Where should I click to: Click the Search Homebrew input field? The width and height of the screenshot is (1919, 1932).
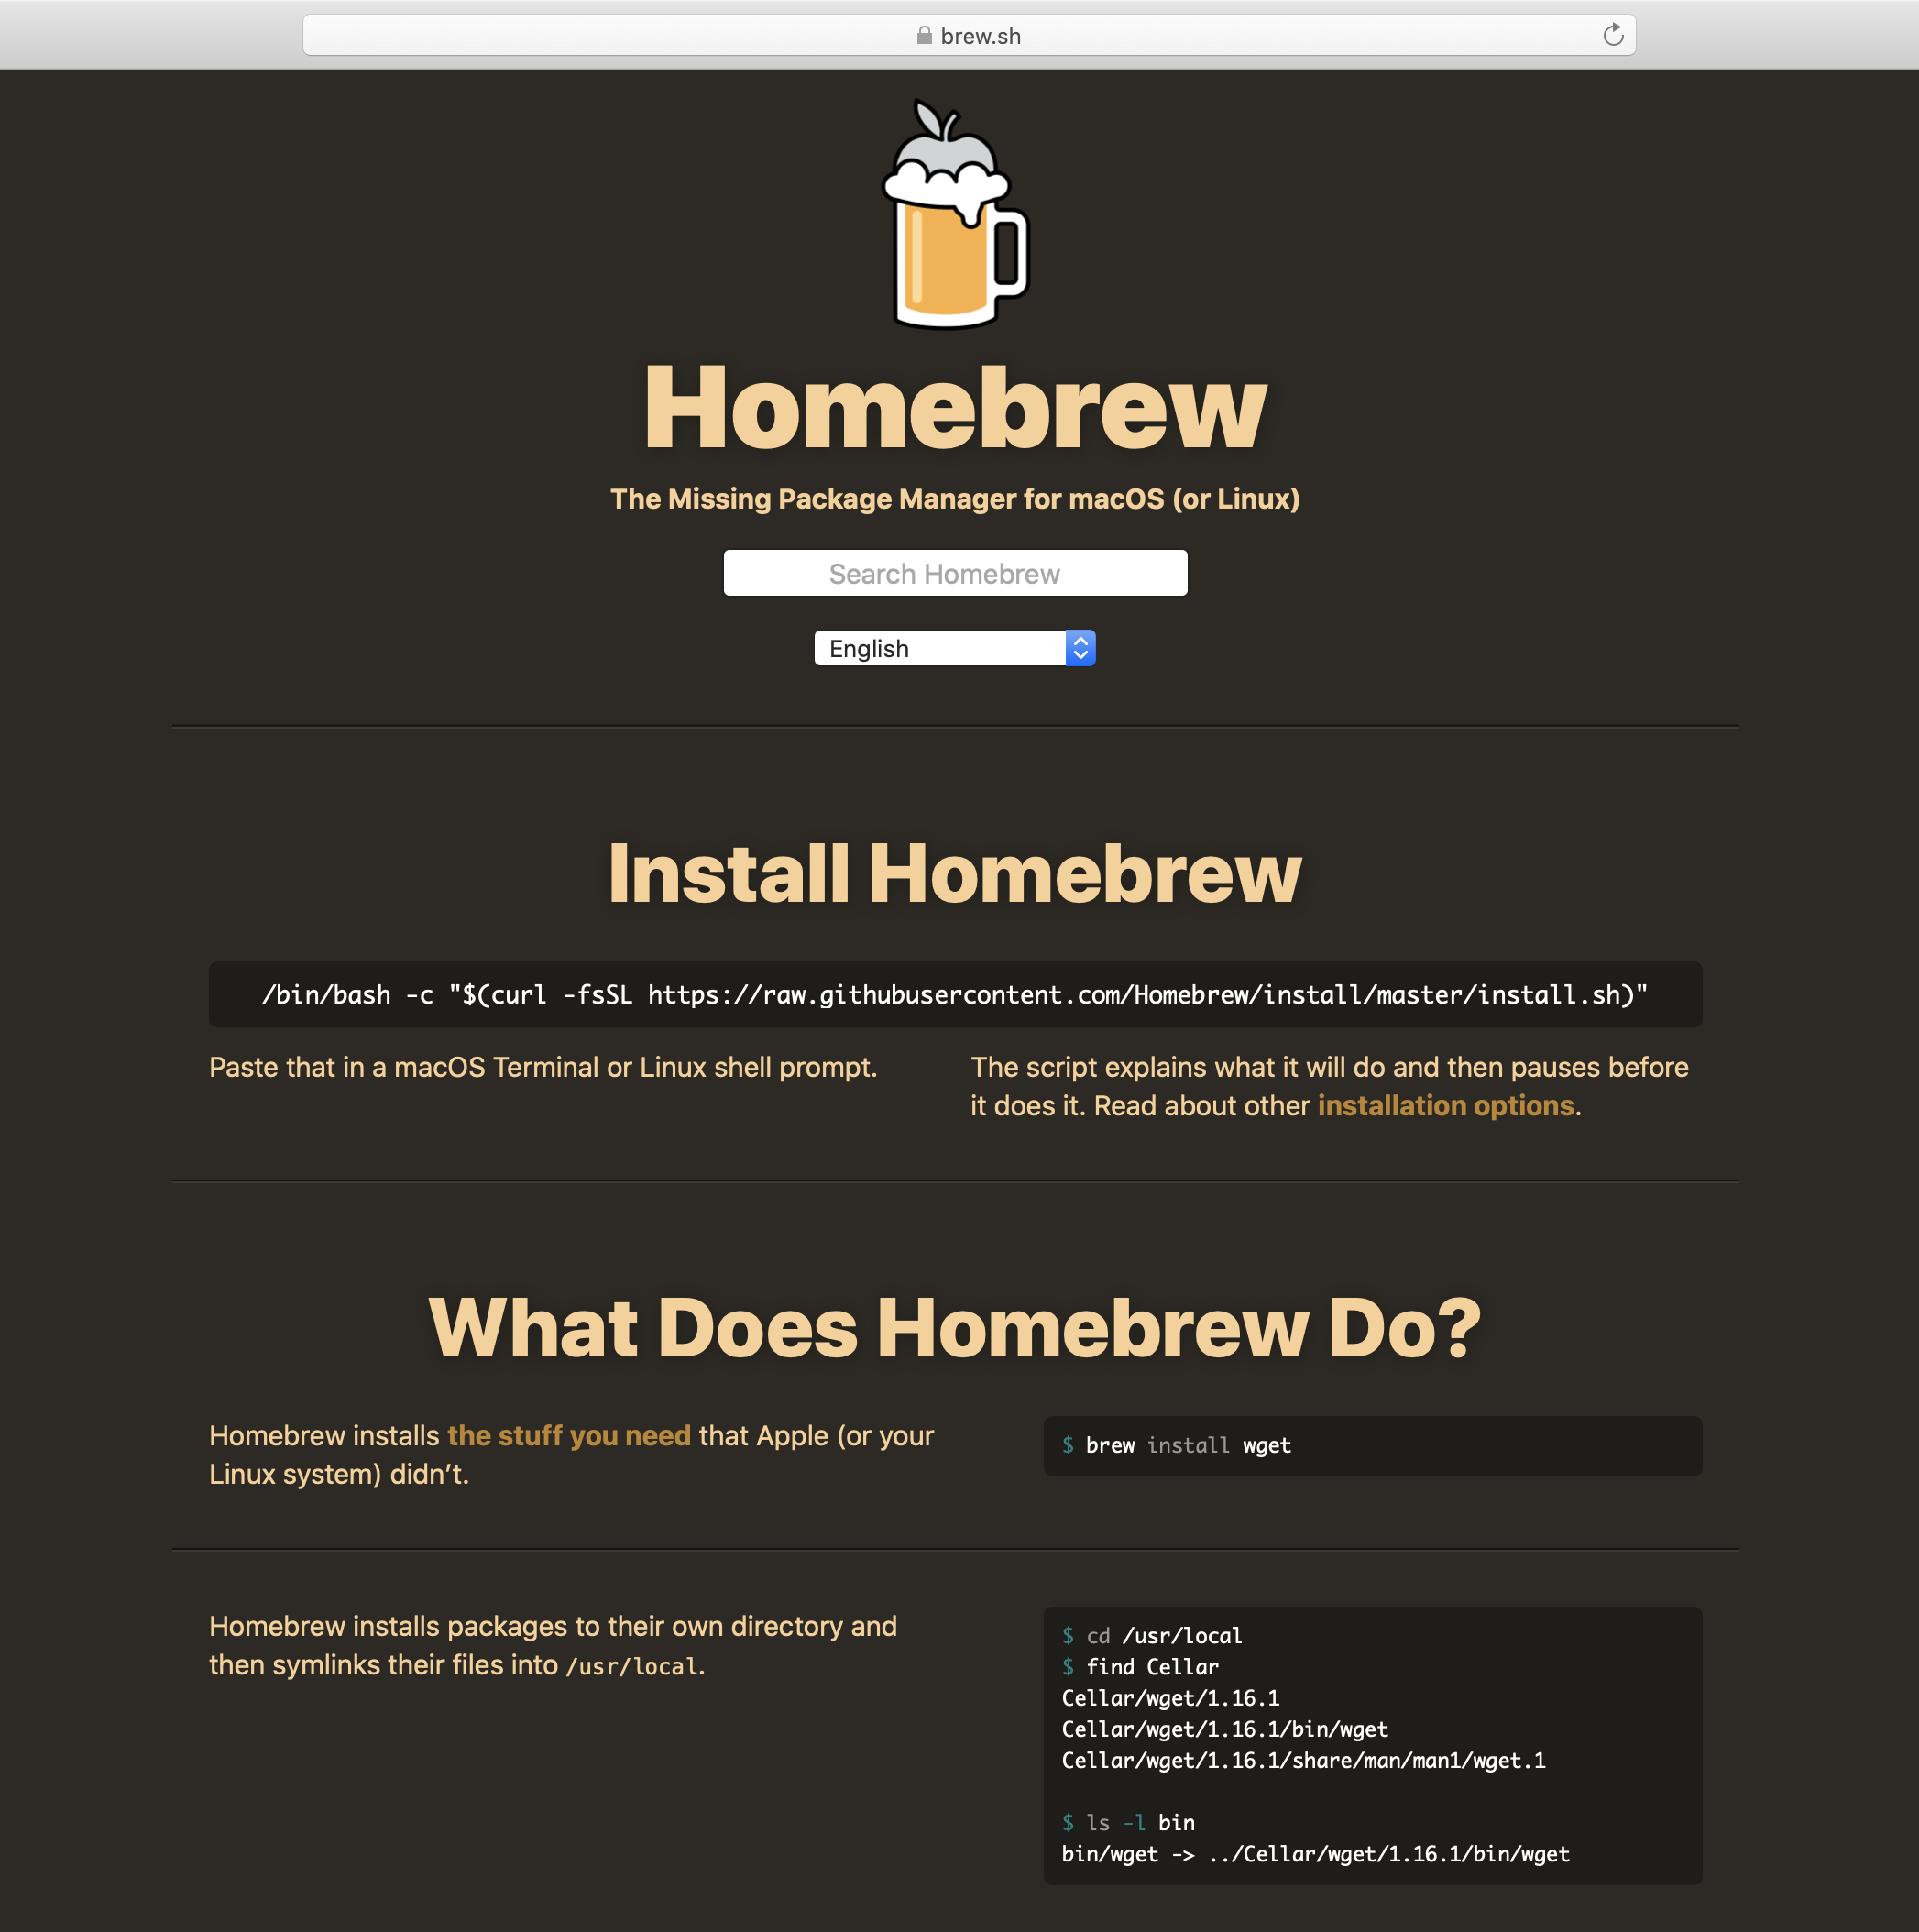pos(955,573)
